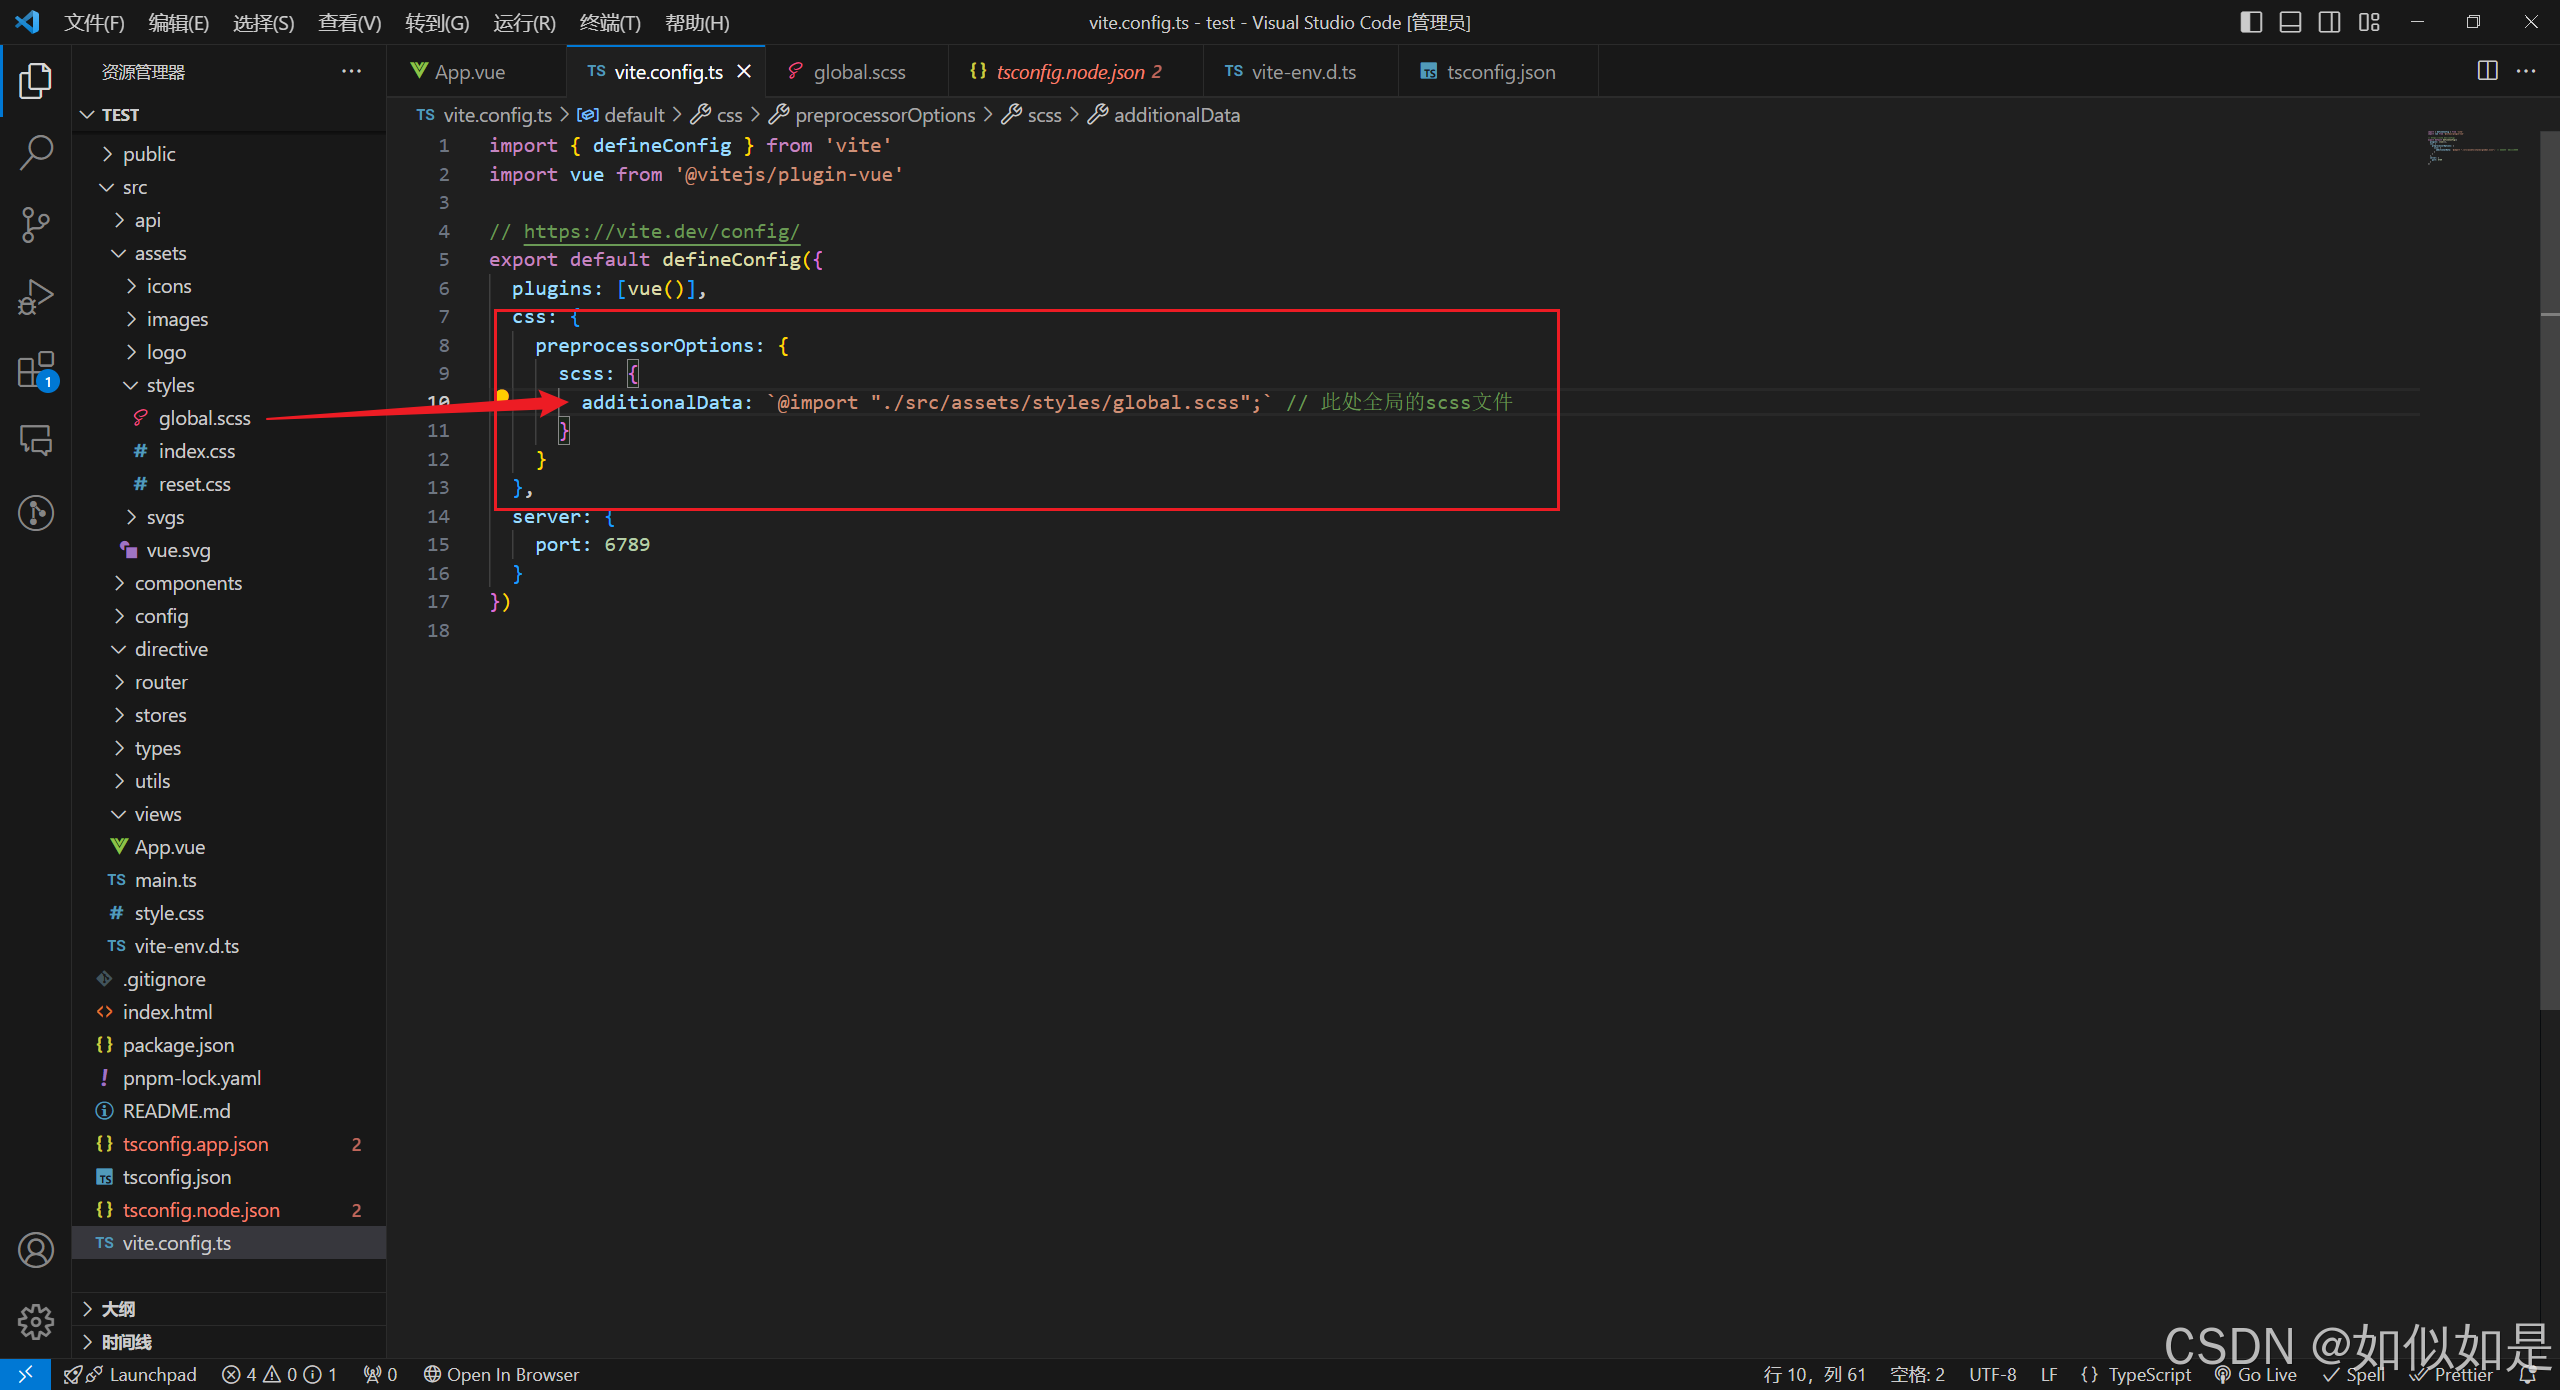The image size is (2560, 1390).
Task: Open the Extensions view
Action: 36,369
